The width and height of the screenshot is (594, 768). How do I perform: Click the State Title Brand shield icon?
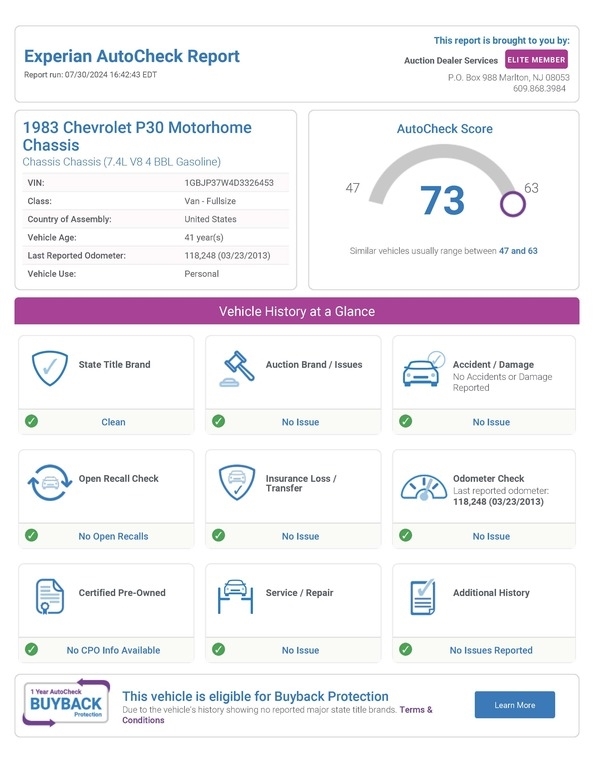49,368
